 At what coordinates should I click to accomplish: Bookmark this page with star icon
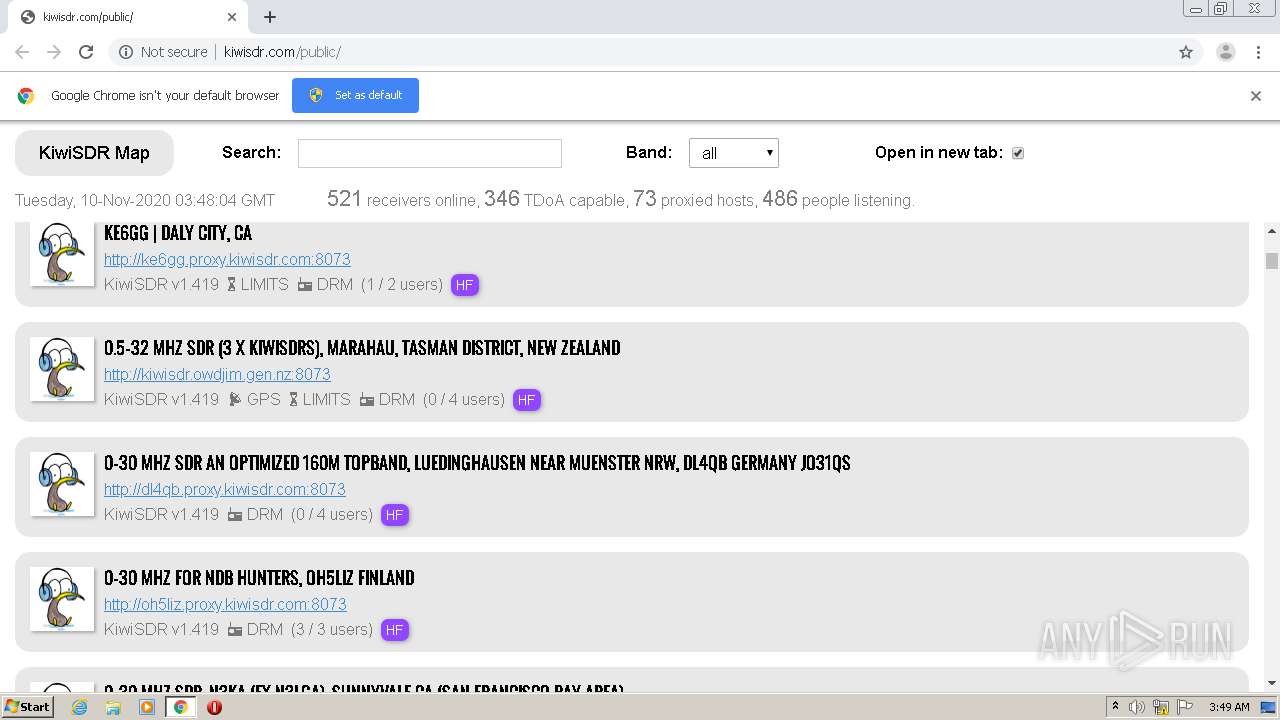1186,52
